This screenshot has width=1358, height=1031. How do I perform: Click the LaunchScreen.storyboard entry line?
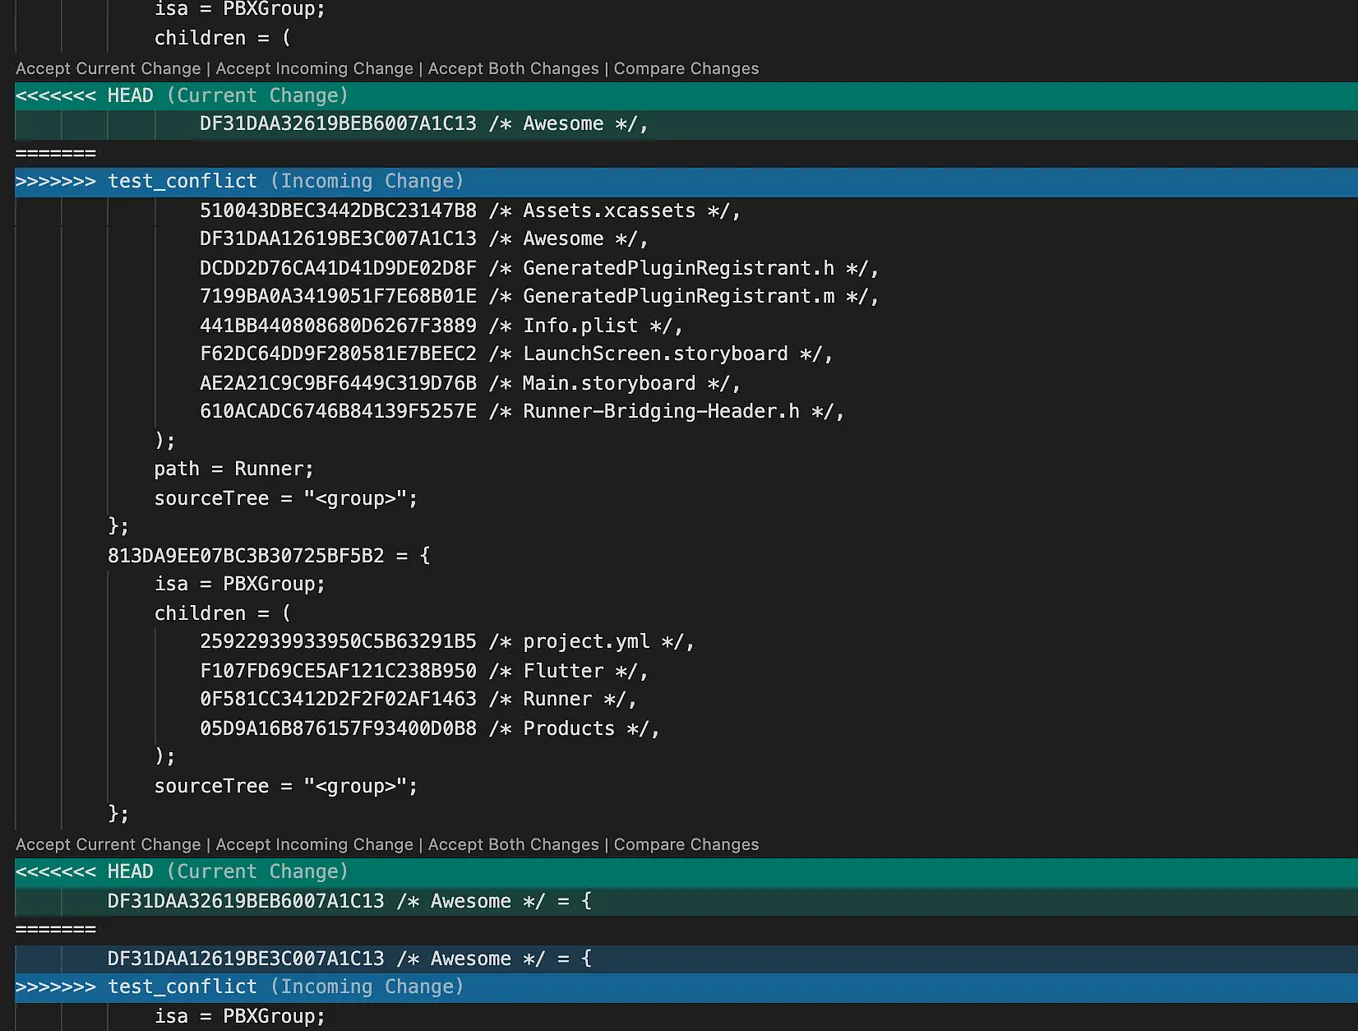pos(515,353)
